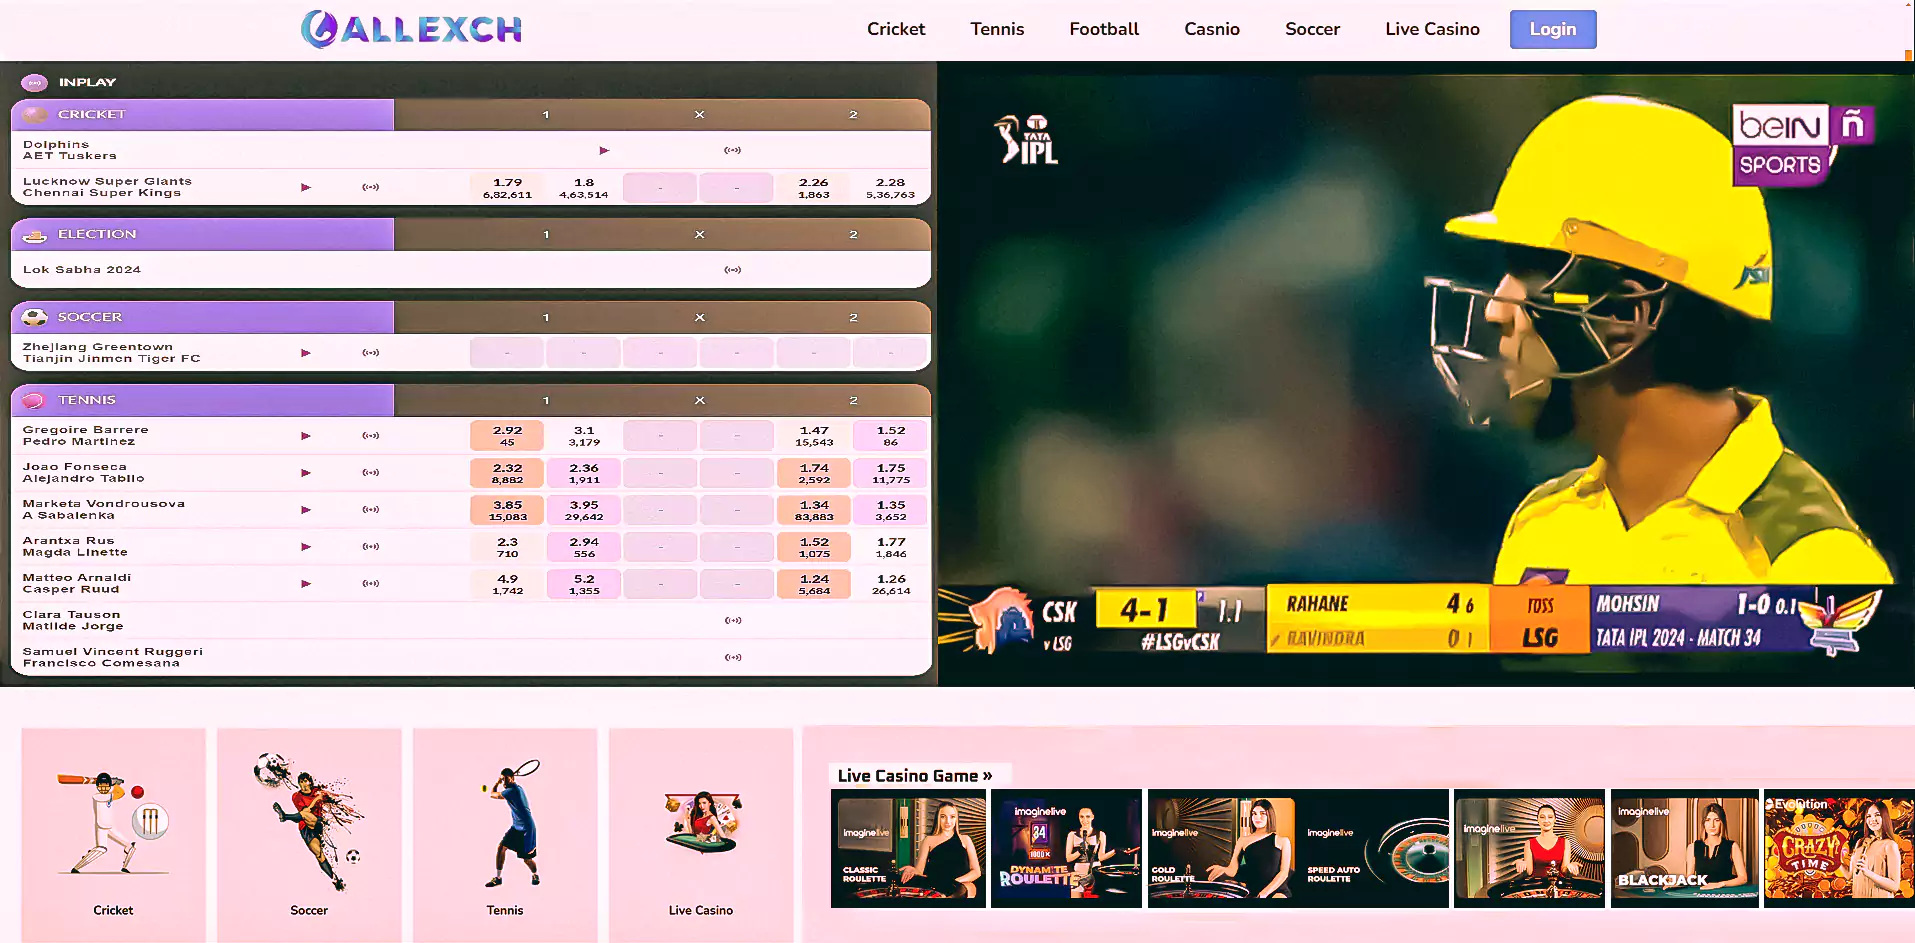Screen dimensions: 1915x943
Task: Open the Live Casino menu item
Action: pyautogui.click(x=1432, y=29)
